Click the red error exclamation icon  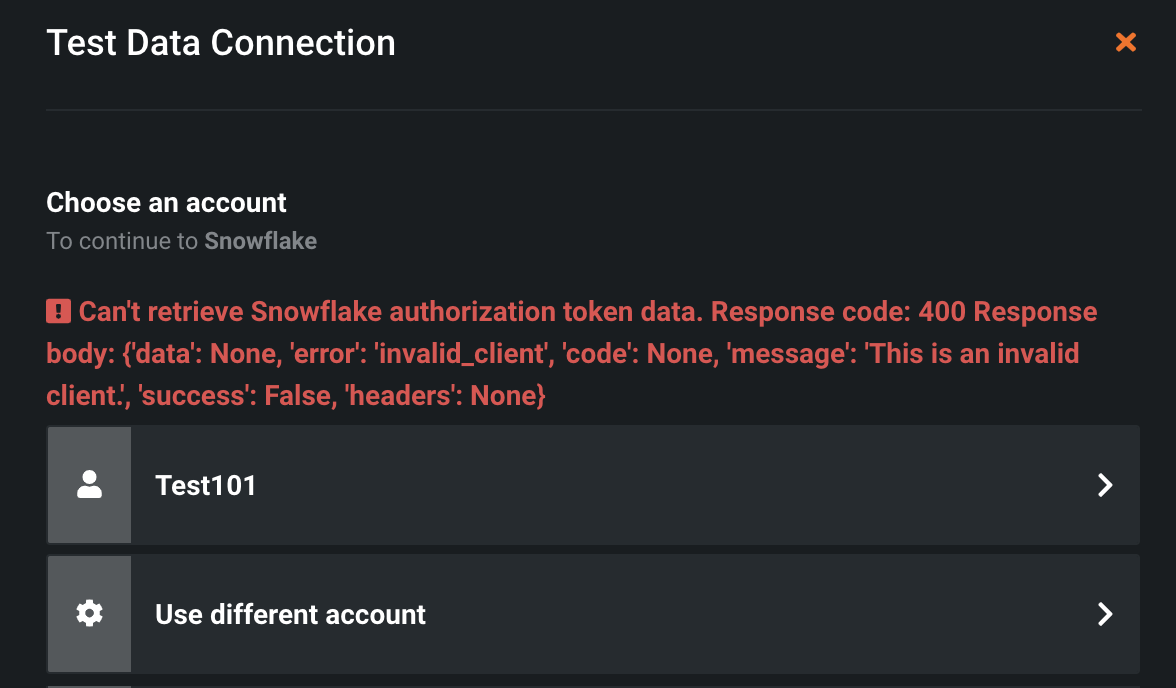59,312
